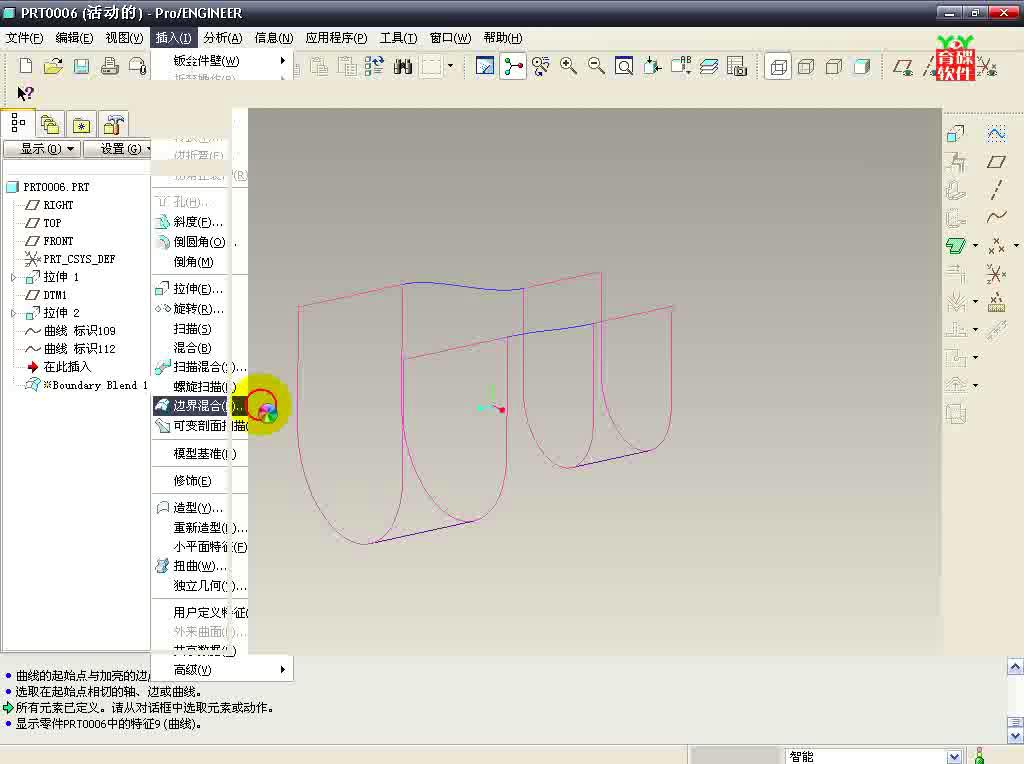This screenshot has width=1024, height=764.
Task: Save the model with the floppy disk icon
Action: (x=82, y=66)
